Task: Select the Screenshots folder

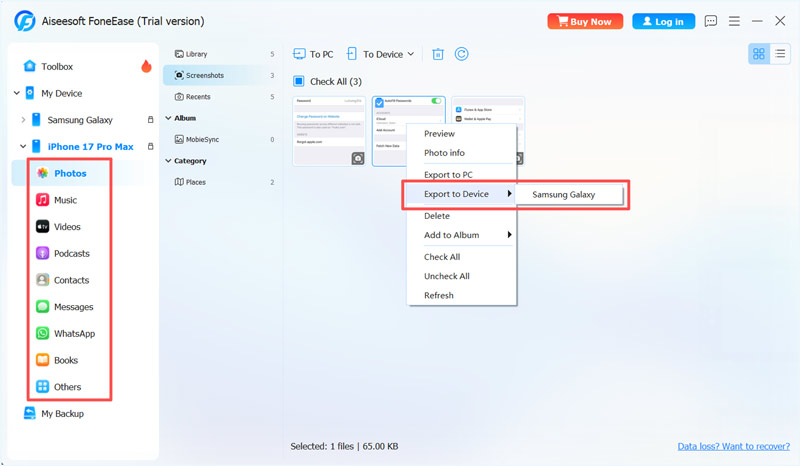Action: click(221, 75)
